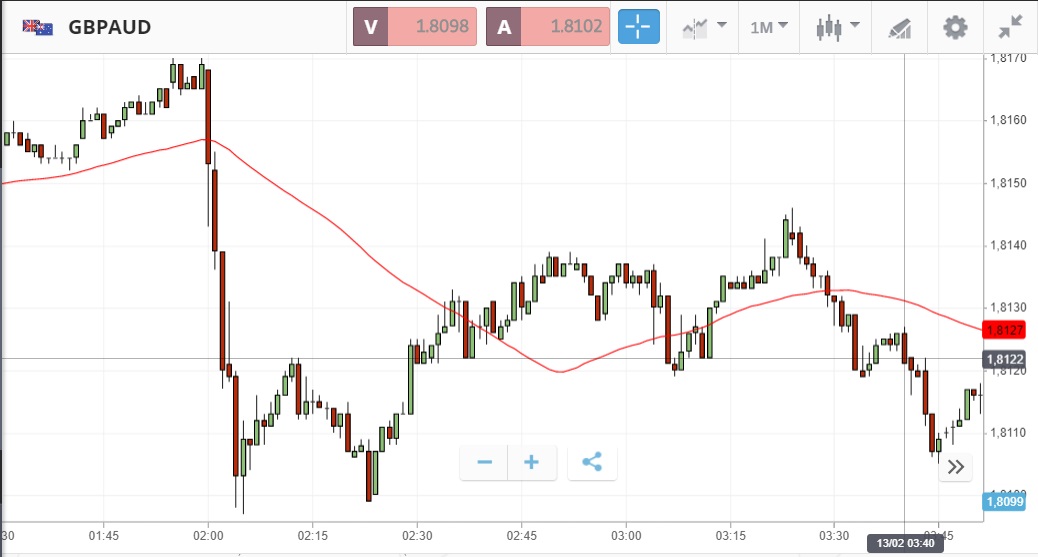
Task: Click the blue 1,8099 price label
Action: pyautogui.click(x=1002, y=501)
